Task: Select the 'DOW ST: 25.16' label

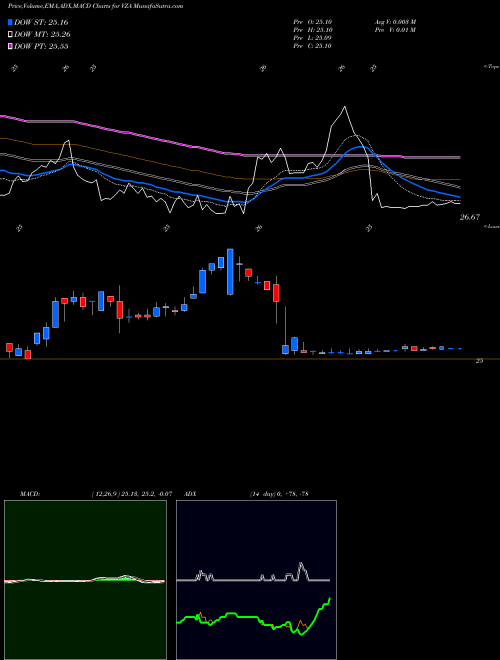Action: pos(41,22)
